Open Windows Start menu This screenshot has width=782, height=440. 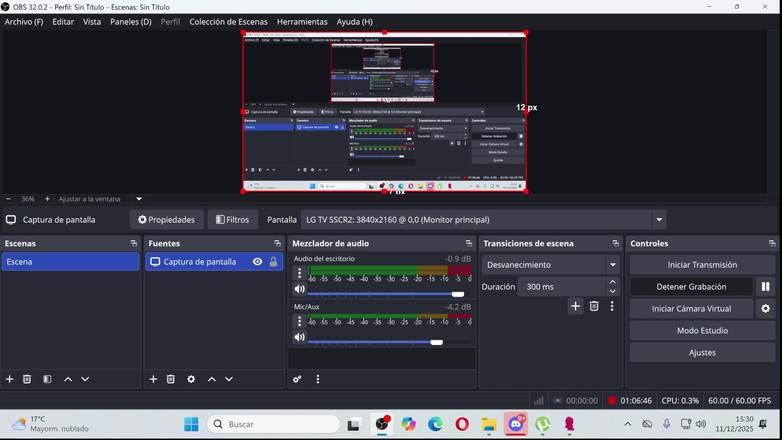pos(191,424)
